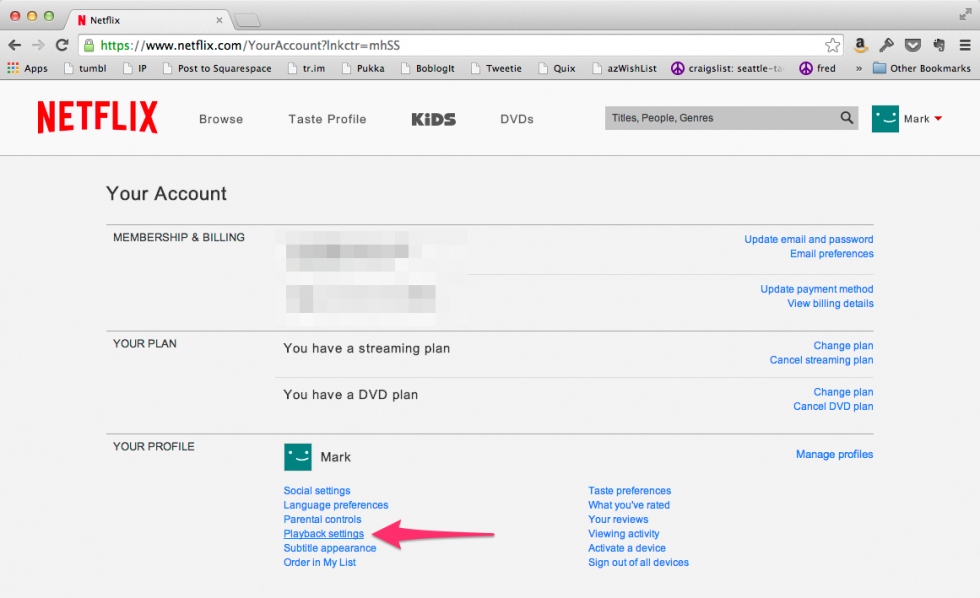980x598 pixels.
Task: Open the fred bookmark with peace icon
Action: click(817, 68)
